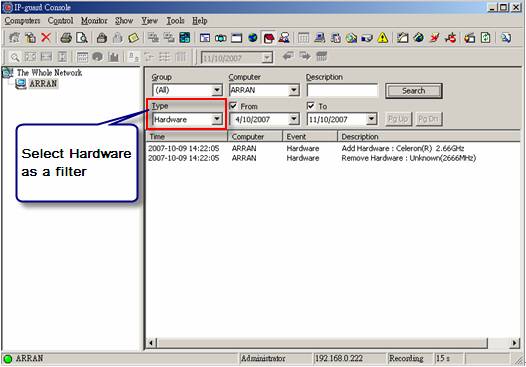Viewport: 526px width, 367px height.
Task: Uncheck the From date checkbox
Action: pos(233,106)
